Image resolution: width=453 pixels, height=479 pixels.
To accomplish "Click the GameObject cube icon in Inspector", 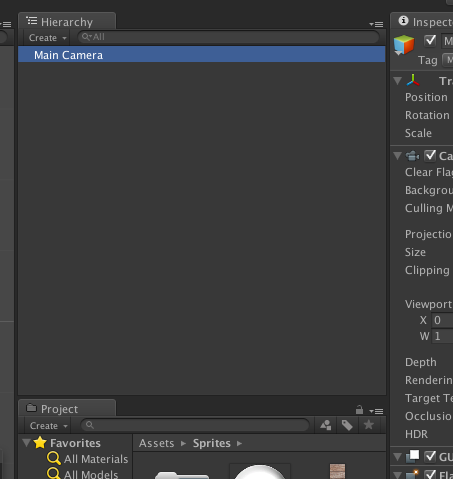I will pos(404,45).
